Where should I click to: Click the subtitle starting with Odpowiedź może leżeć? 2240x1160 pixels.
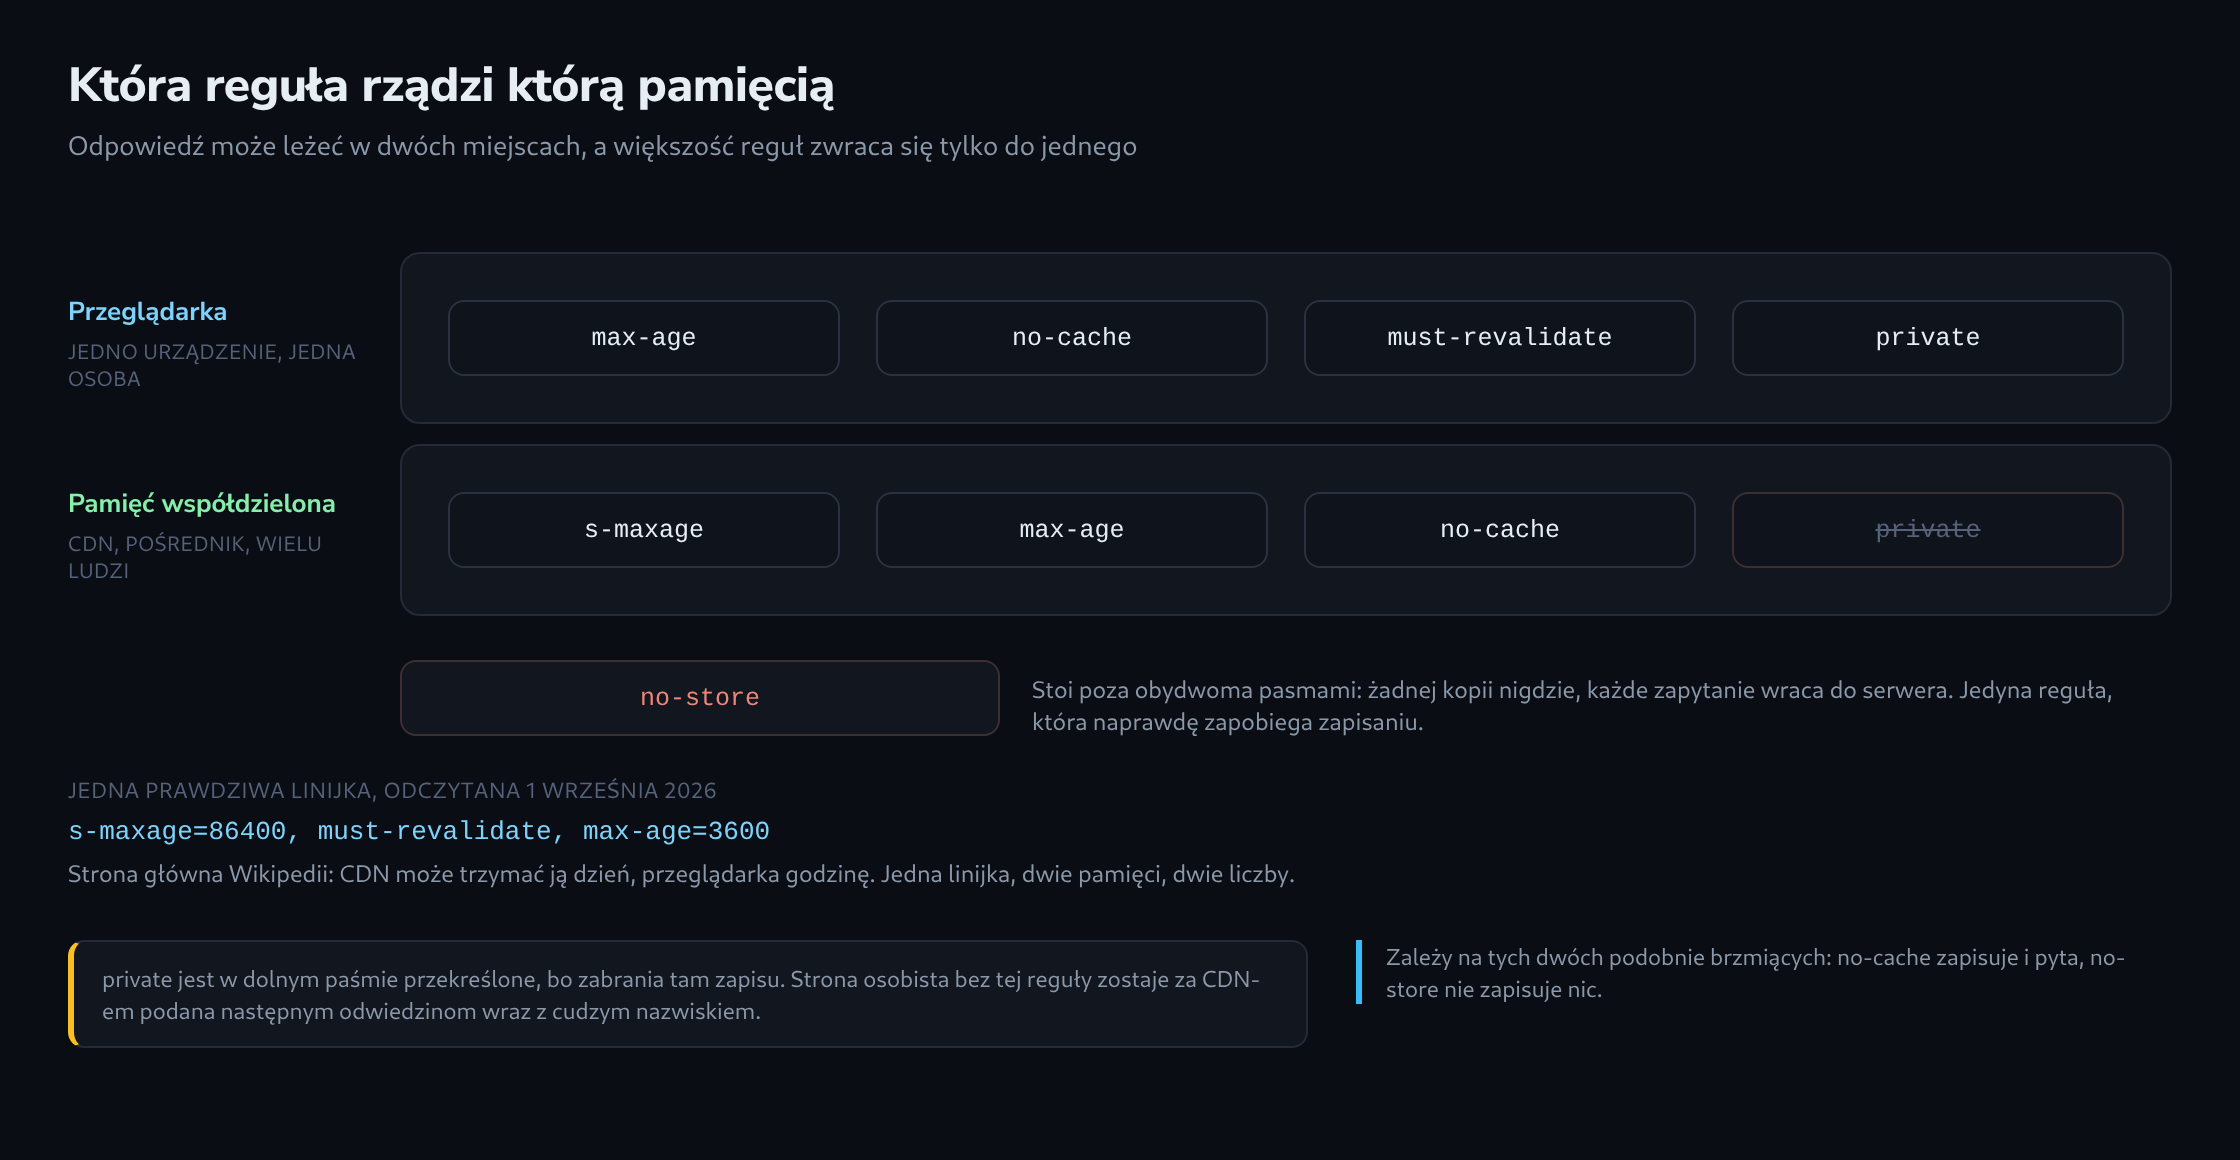click(602, 147)
